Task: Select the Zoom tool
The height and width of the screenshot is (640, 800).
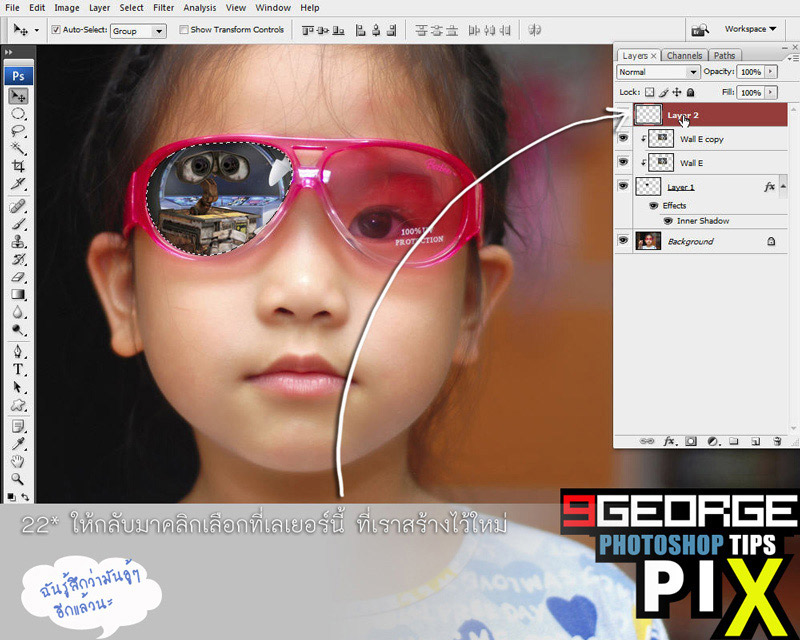Action: click(x=18, y=479)
